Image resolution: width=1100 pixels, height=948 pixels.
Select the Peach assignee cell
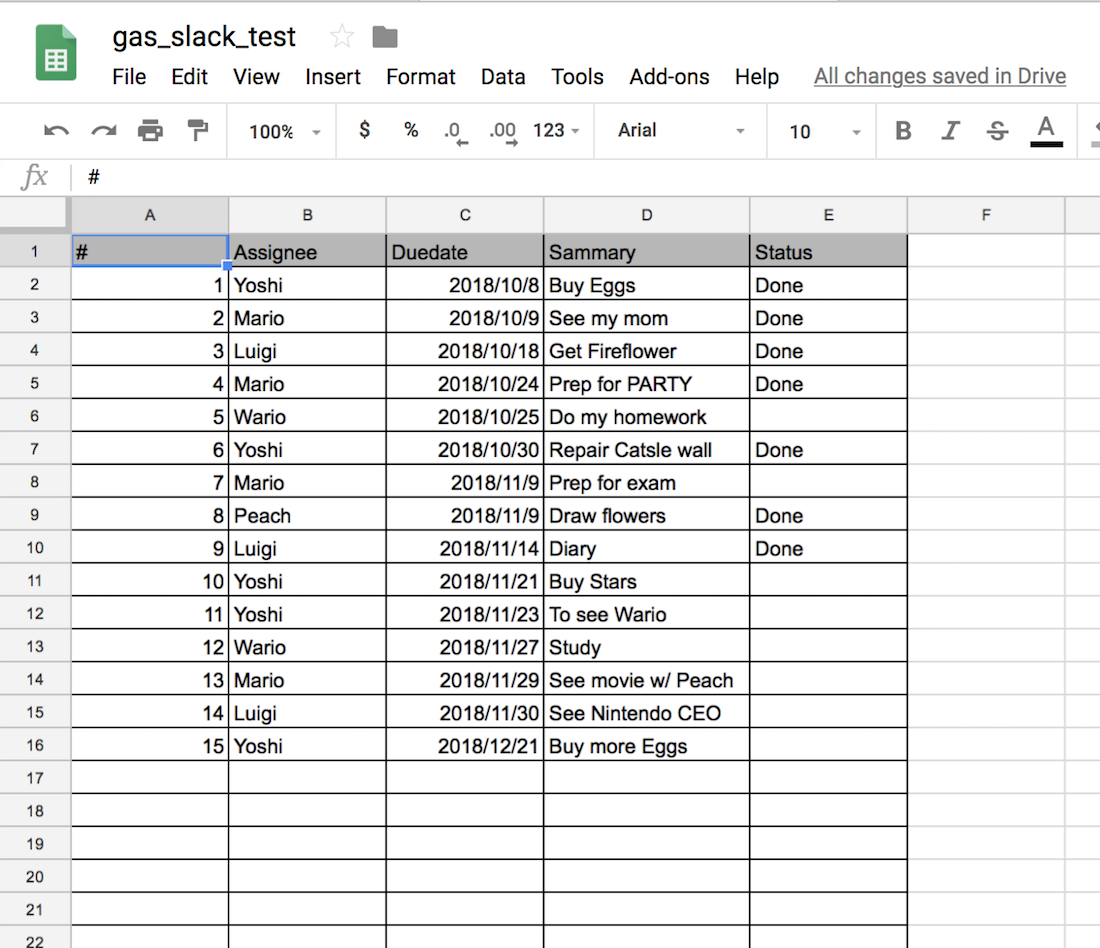click(x=307, y=515)
